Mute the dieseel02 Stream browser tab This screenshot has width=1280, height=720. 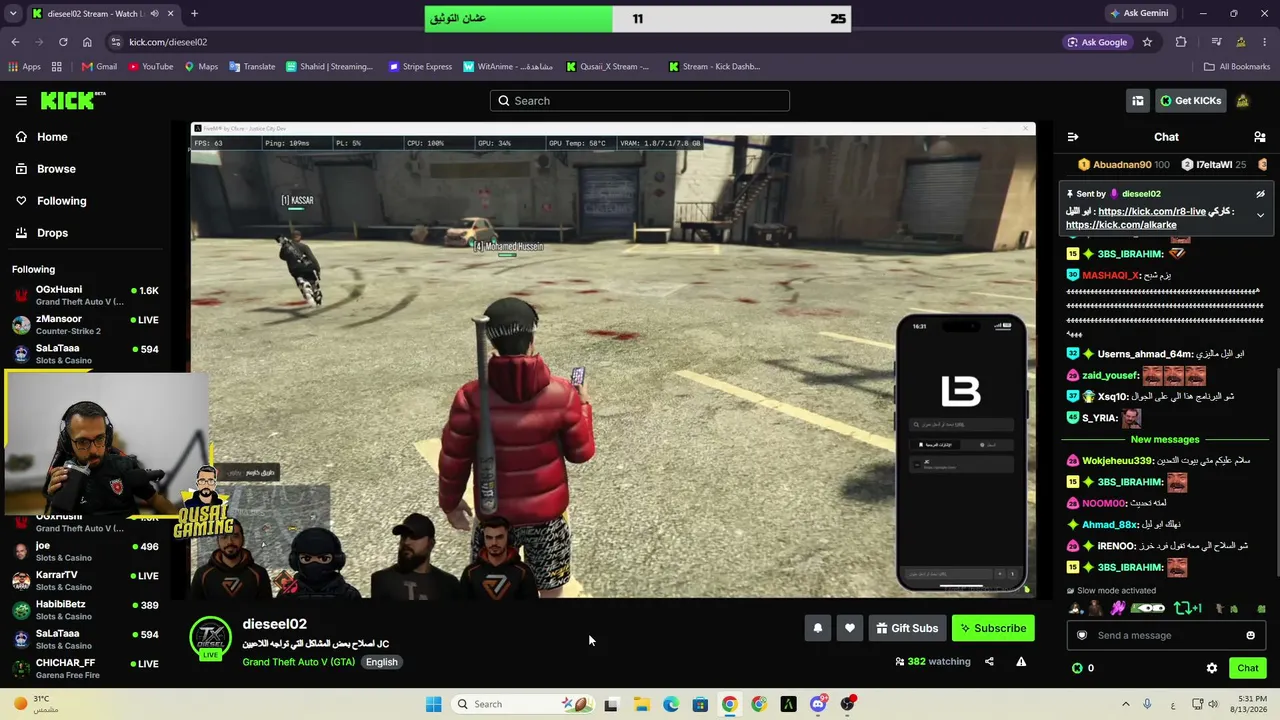(x=155, y=13)
